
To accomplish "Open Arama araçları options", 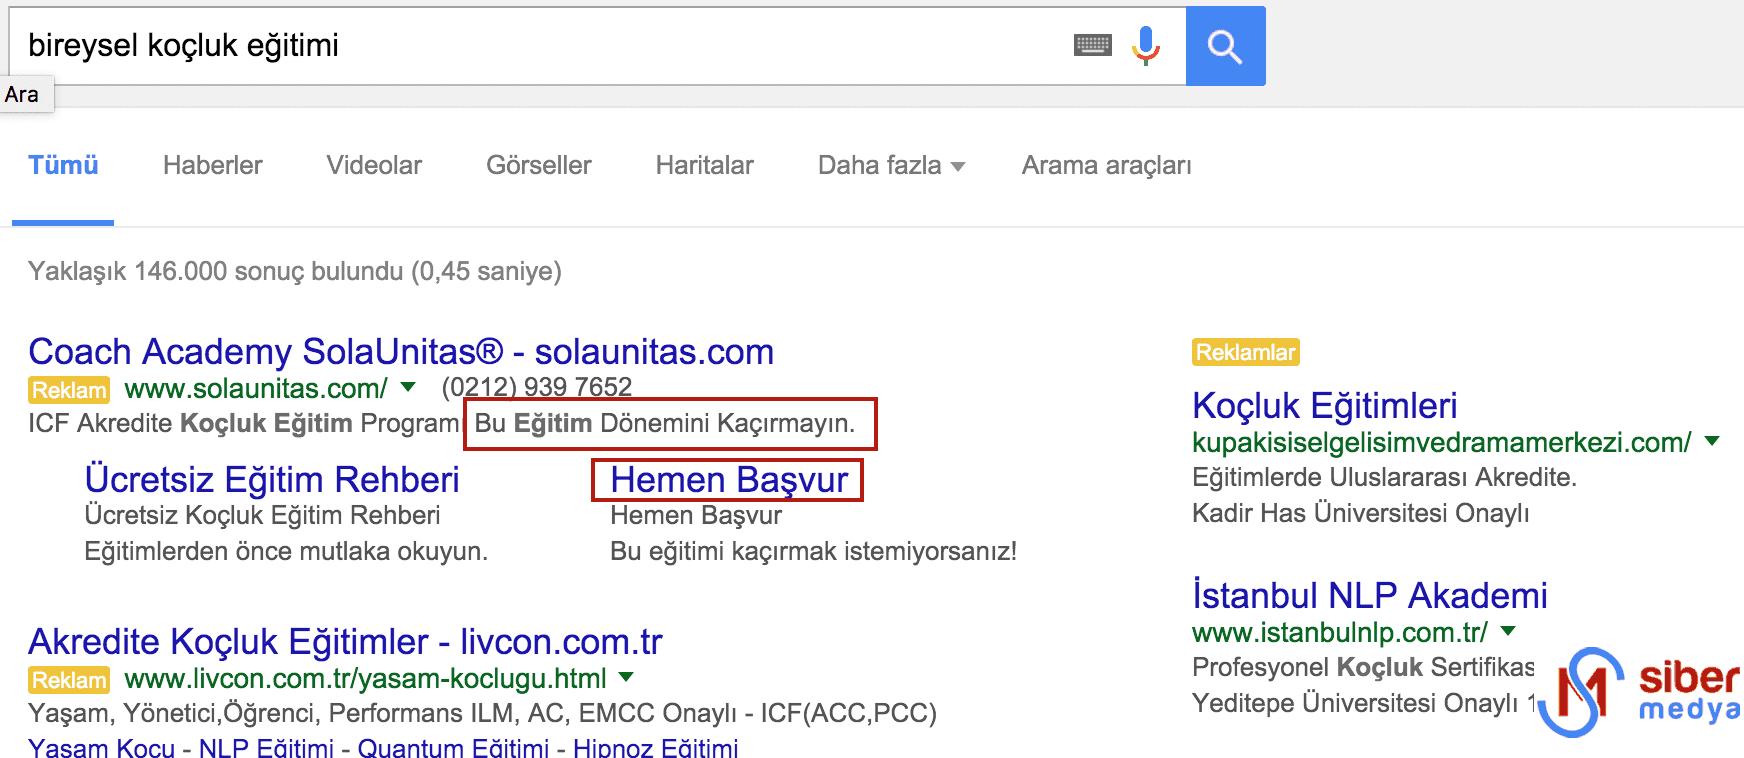I will pyautogui.click(x=1107, y=165).
